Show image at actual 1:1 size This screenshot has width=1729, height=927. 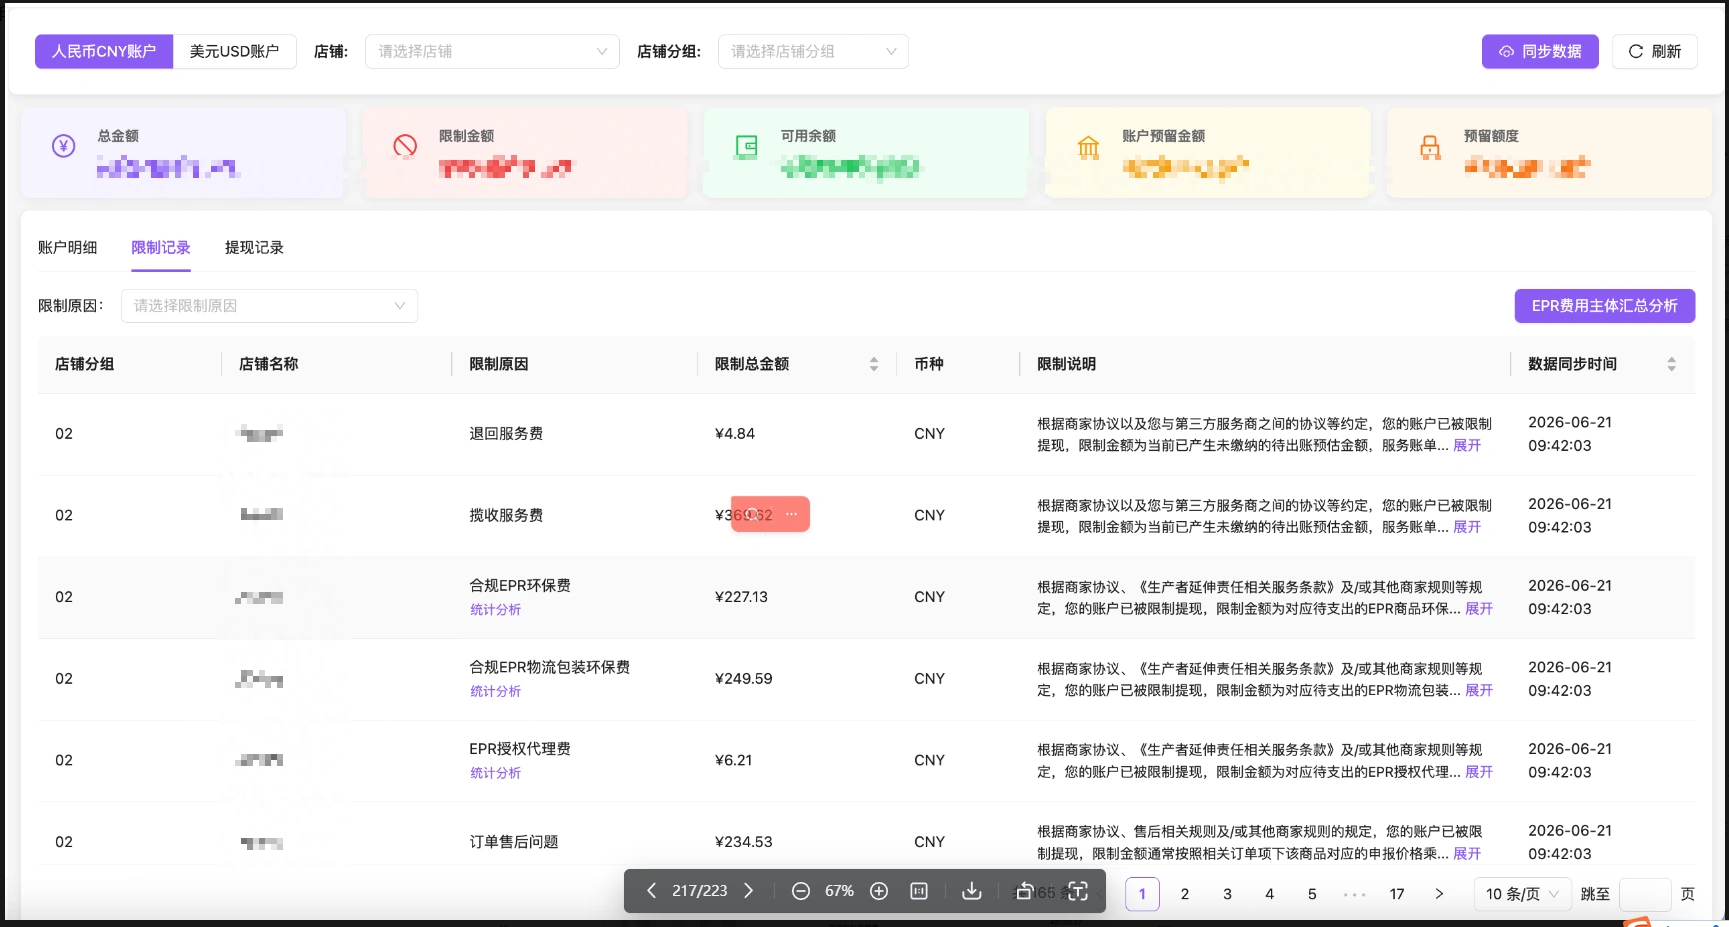(919, 891)
